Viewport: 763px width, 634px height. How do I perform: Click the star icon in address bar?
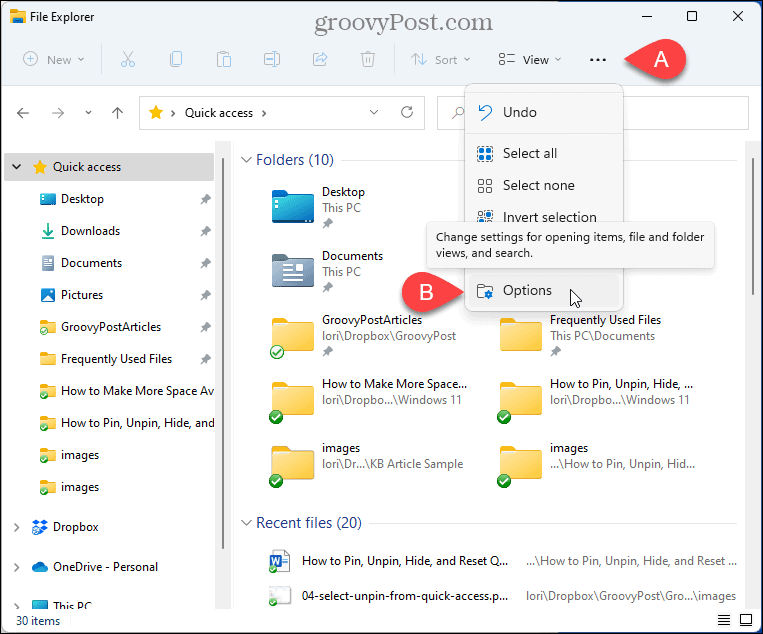(x=156, y=113)
